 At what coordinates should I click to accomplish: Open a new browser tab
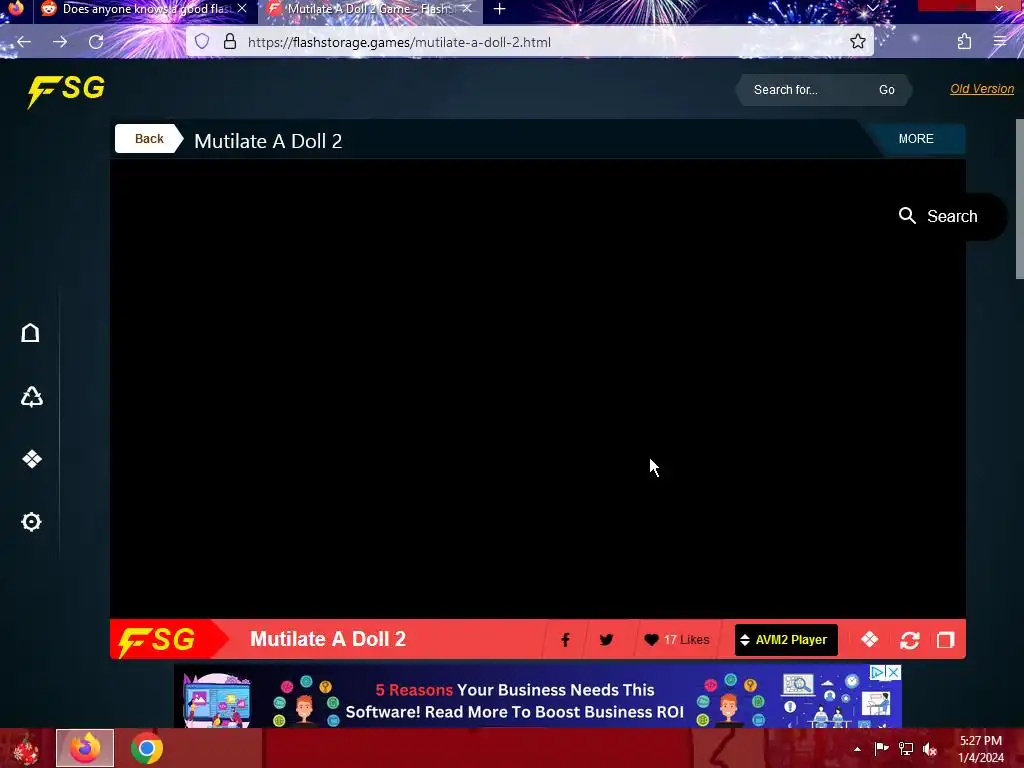click(500, 9)
